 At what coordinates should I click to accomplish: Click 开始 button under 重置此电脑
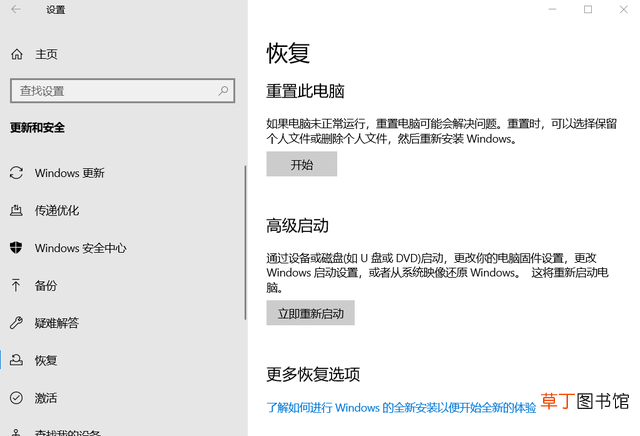tap(302, 164)
